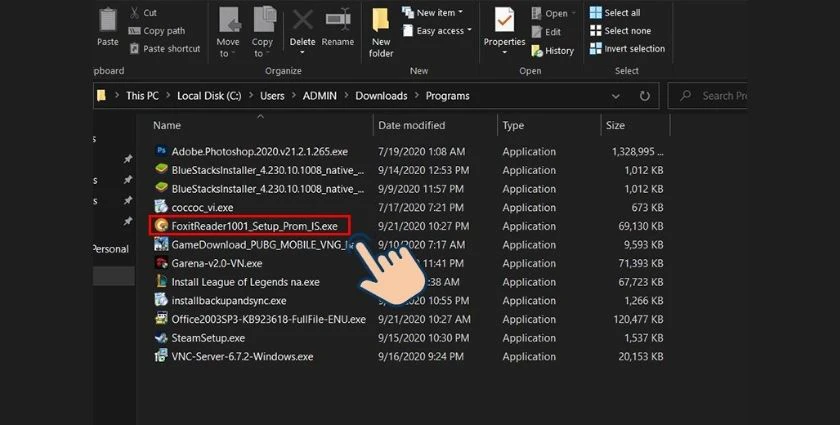Click the Delete X icon
This screenshot has height=425, width=840.
[303, 20]
